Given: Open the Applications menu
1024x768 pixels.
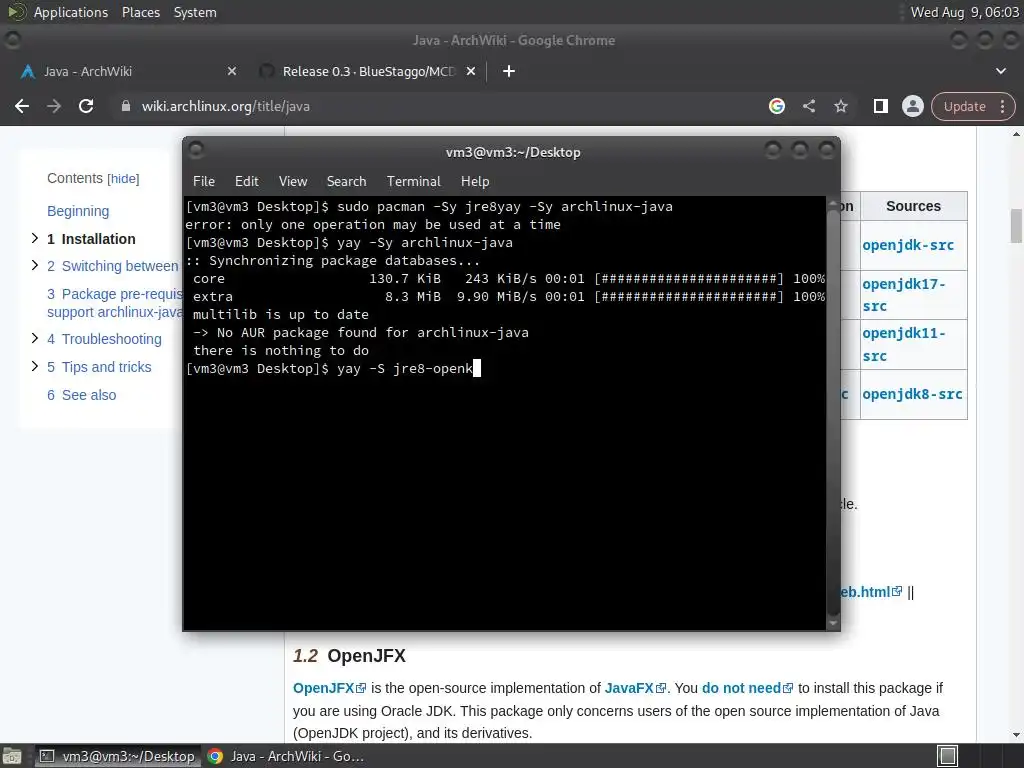Looking at the screenshot, I should point(71,12).
